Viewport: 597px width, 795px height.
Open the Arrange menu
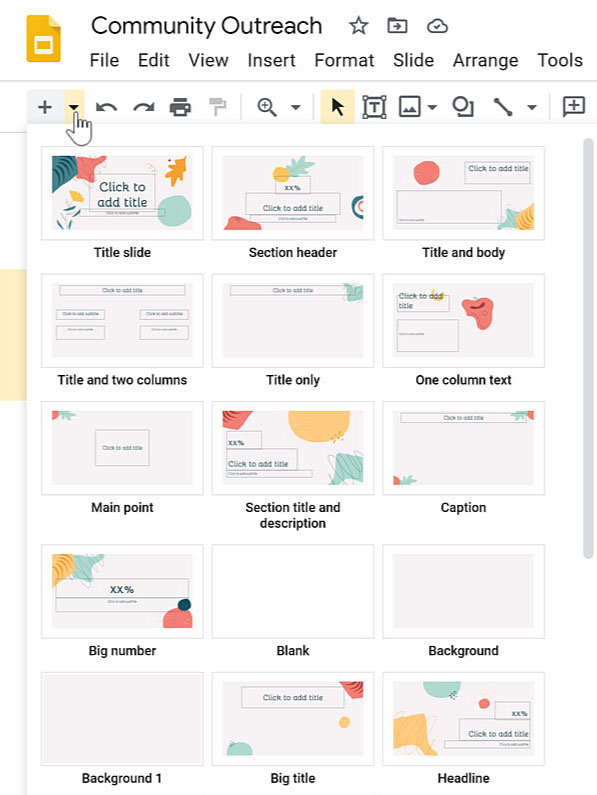pos(485,60)
